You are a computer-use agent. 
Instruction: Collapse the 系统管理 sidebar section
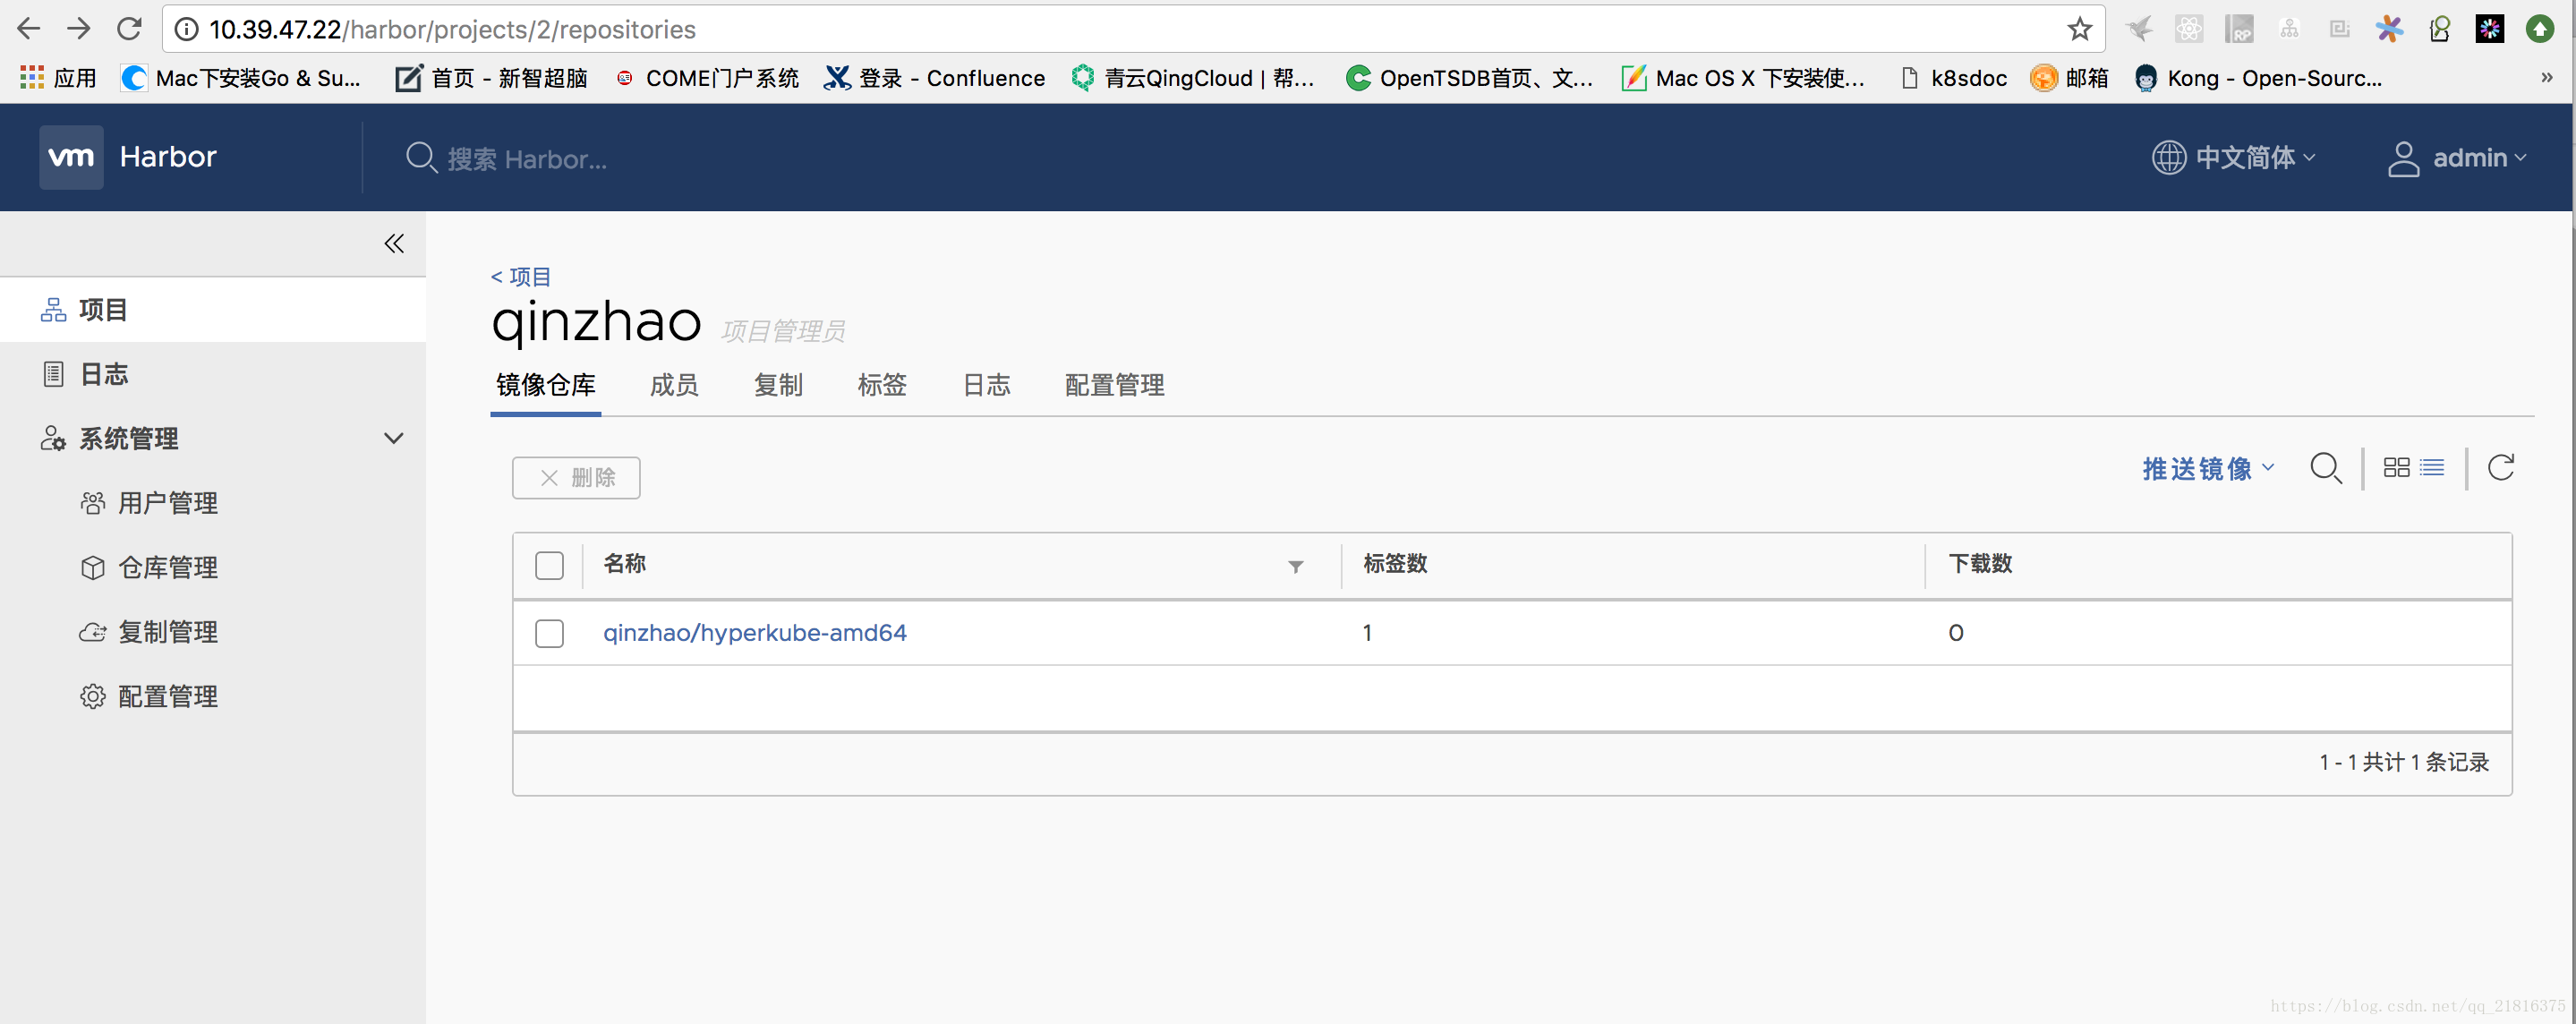[x=394, y=438]
